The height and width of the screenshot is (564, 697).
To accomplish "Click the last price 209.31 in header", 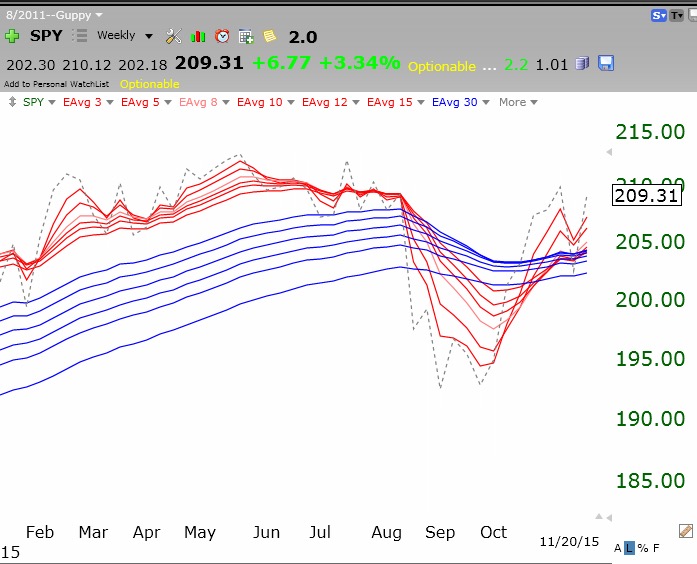I will click(x=209, y=63).
